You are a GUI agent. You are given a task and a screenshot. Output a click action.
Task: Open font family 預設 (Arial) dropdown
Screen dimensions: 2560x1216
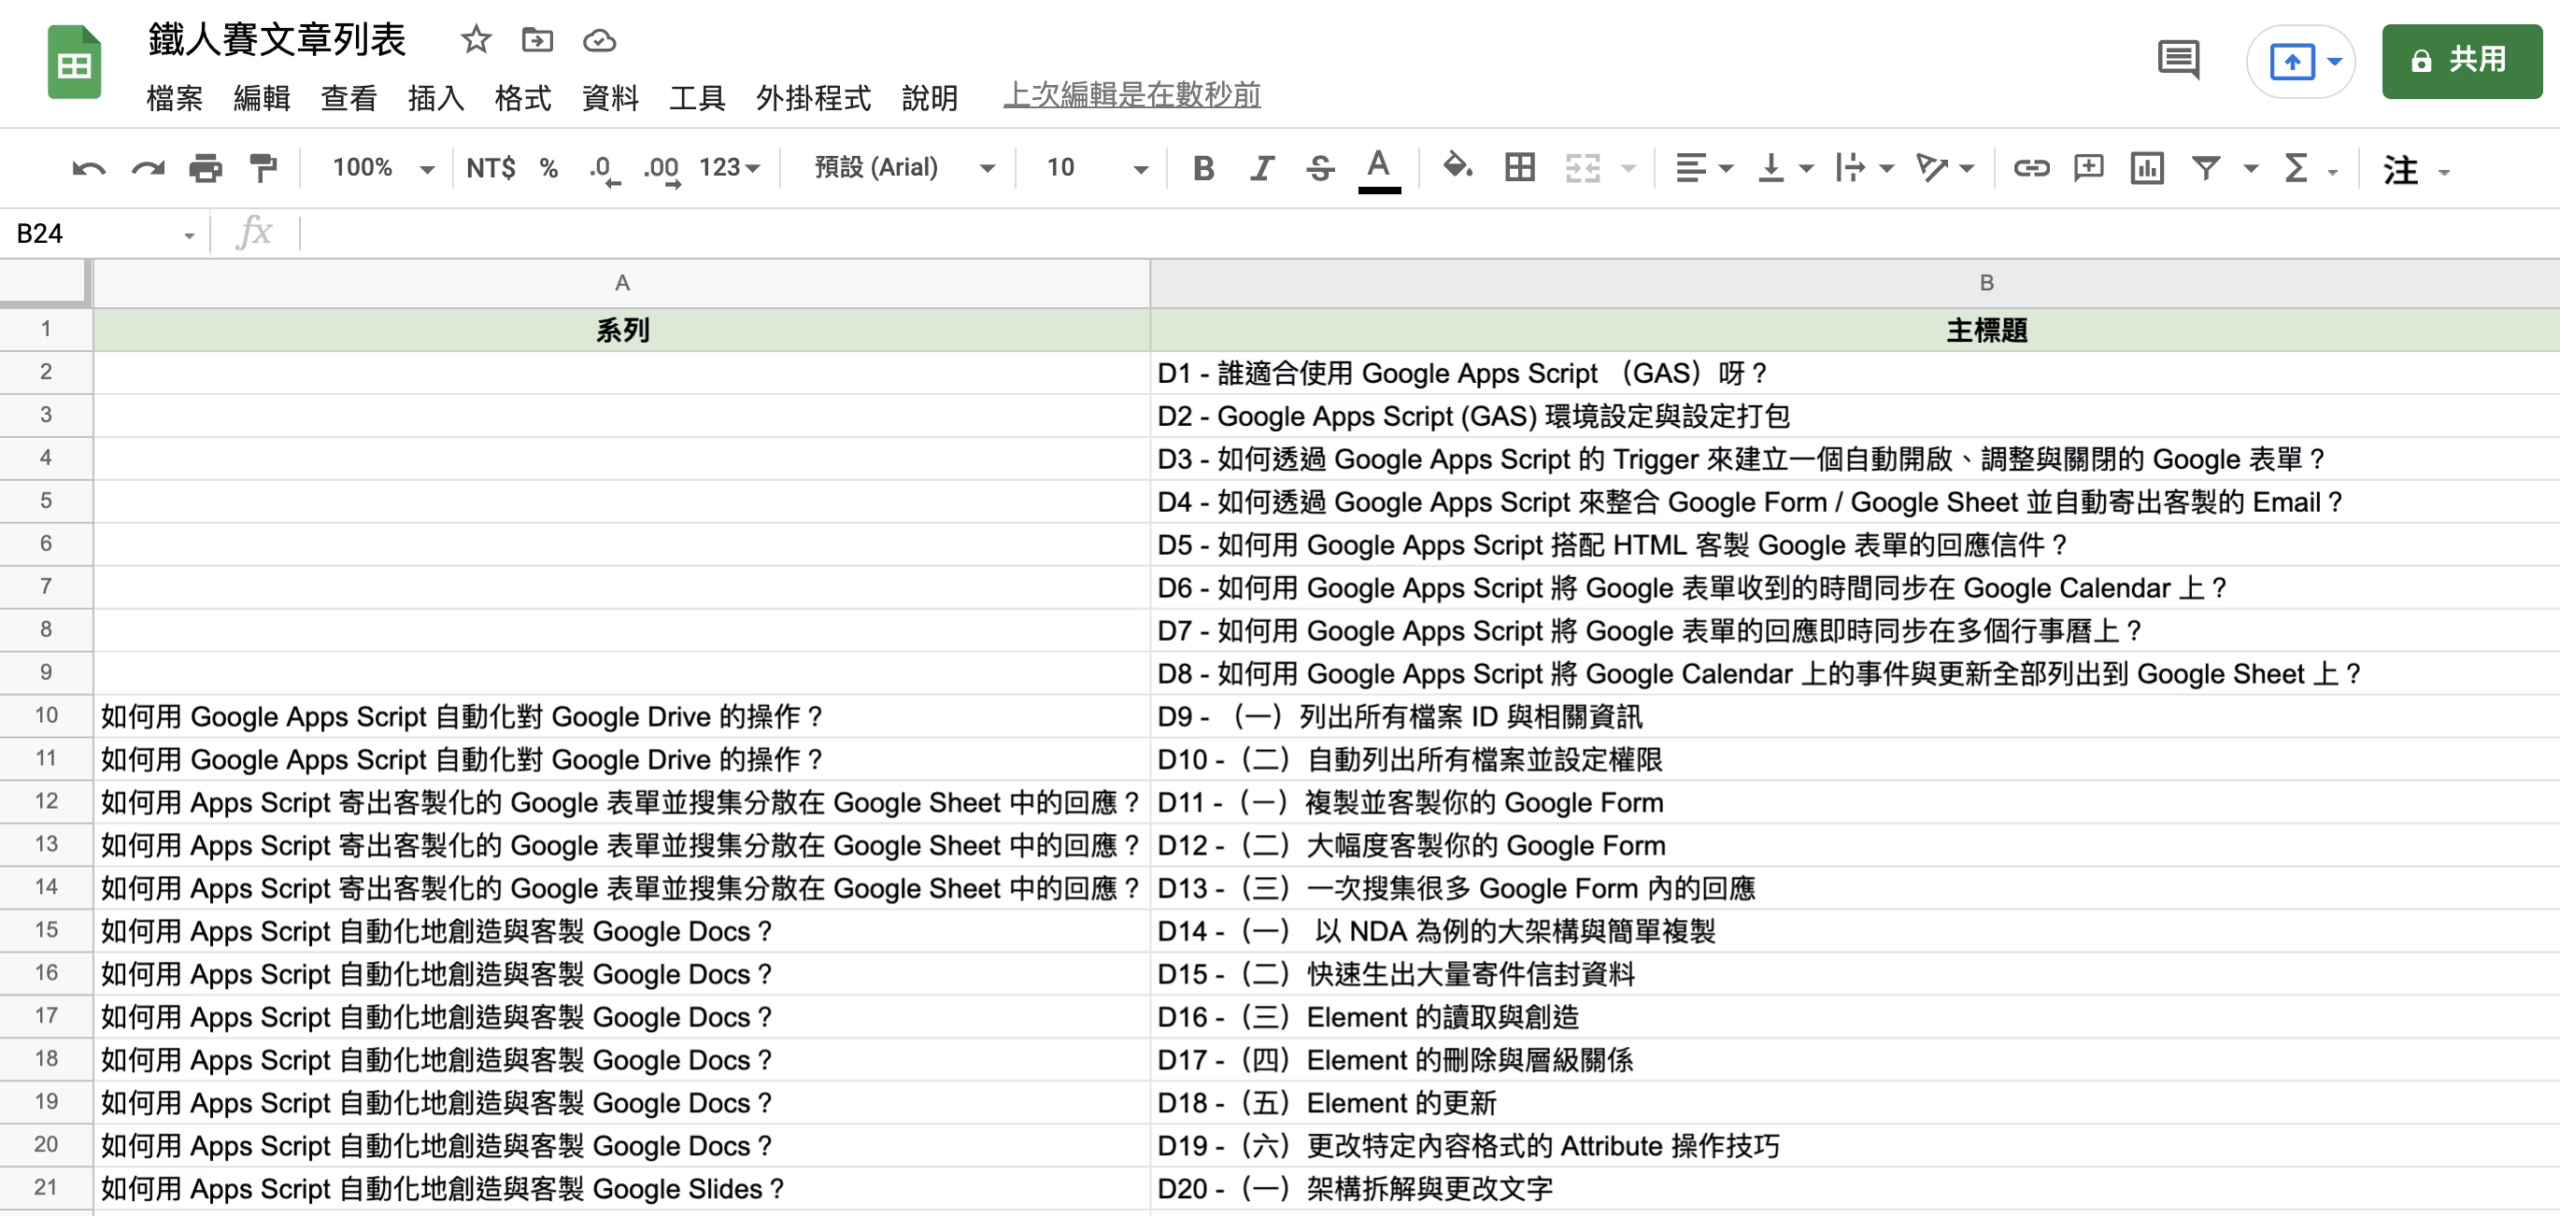905,168
